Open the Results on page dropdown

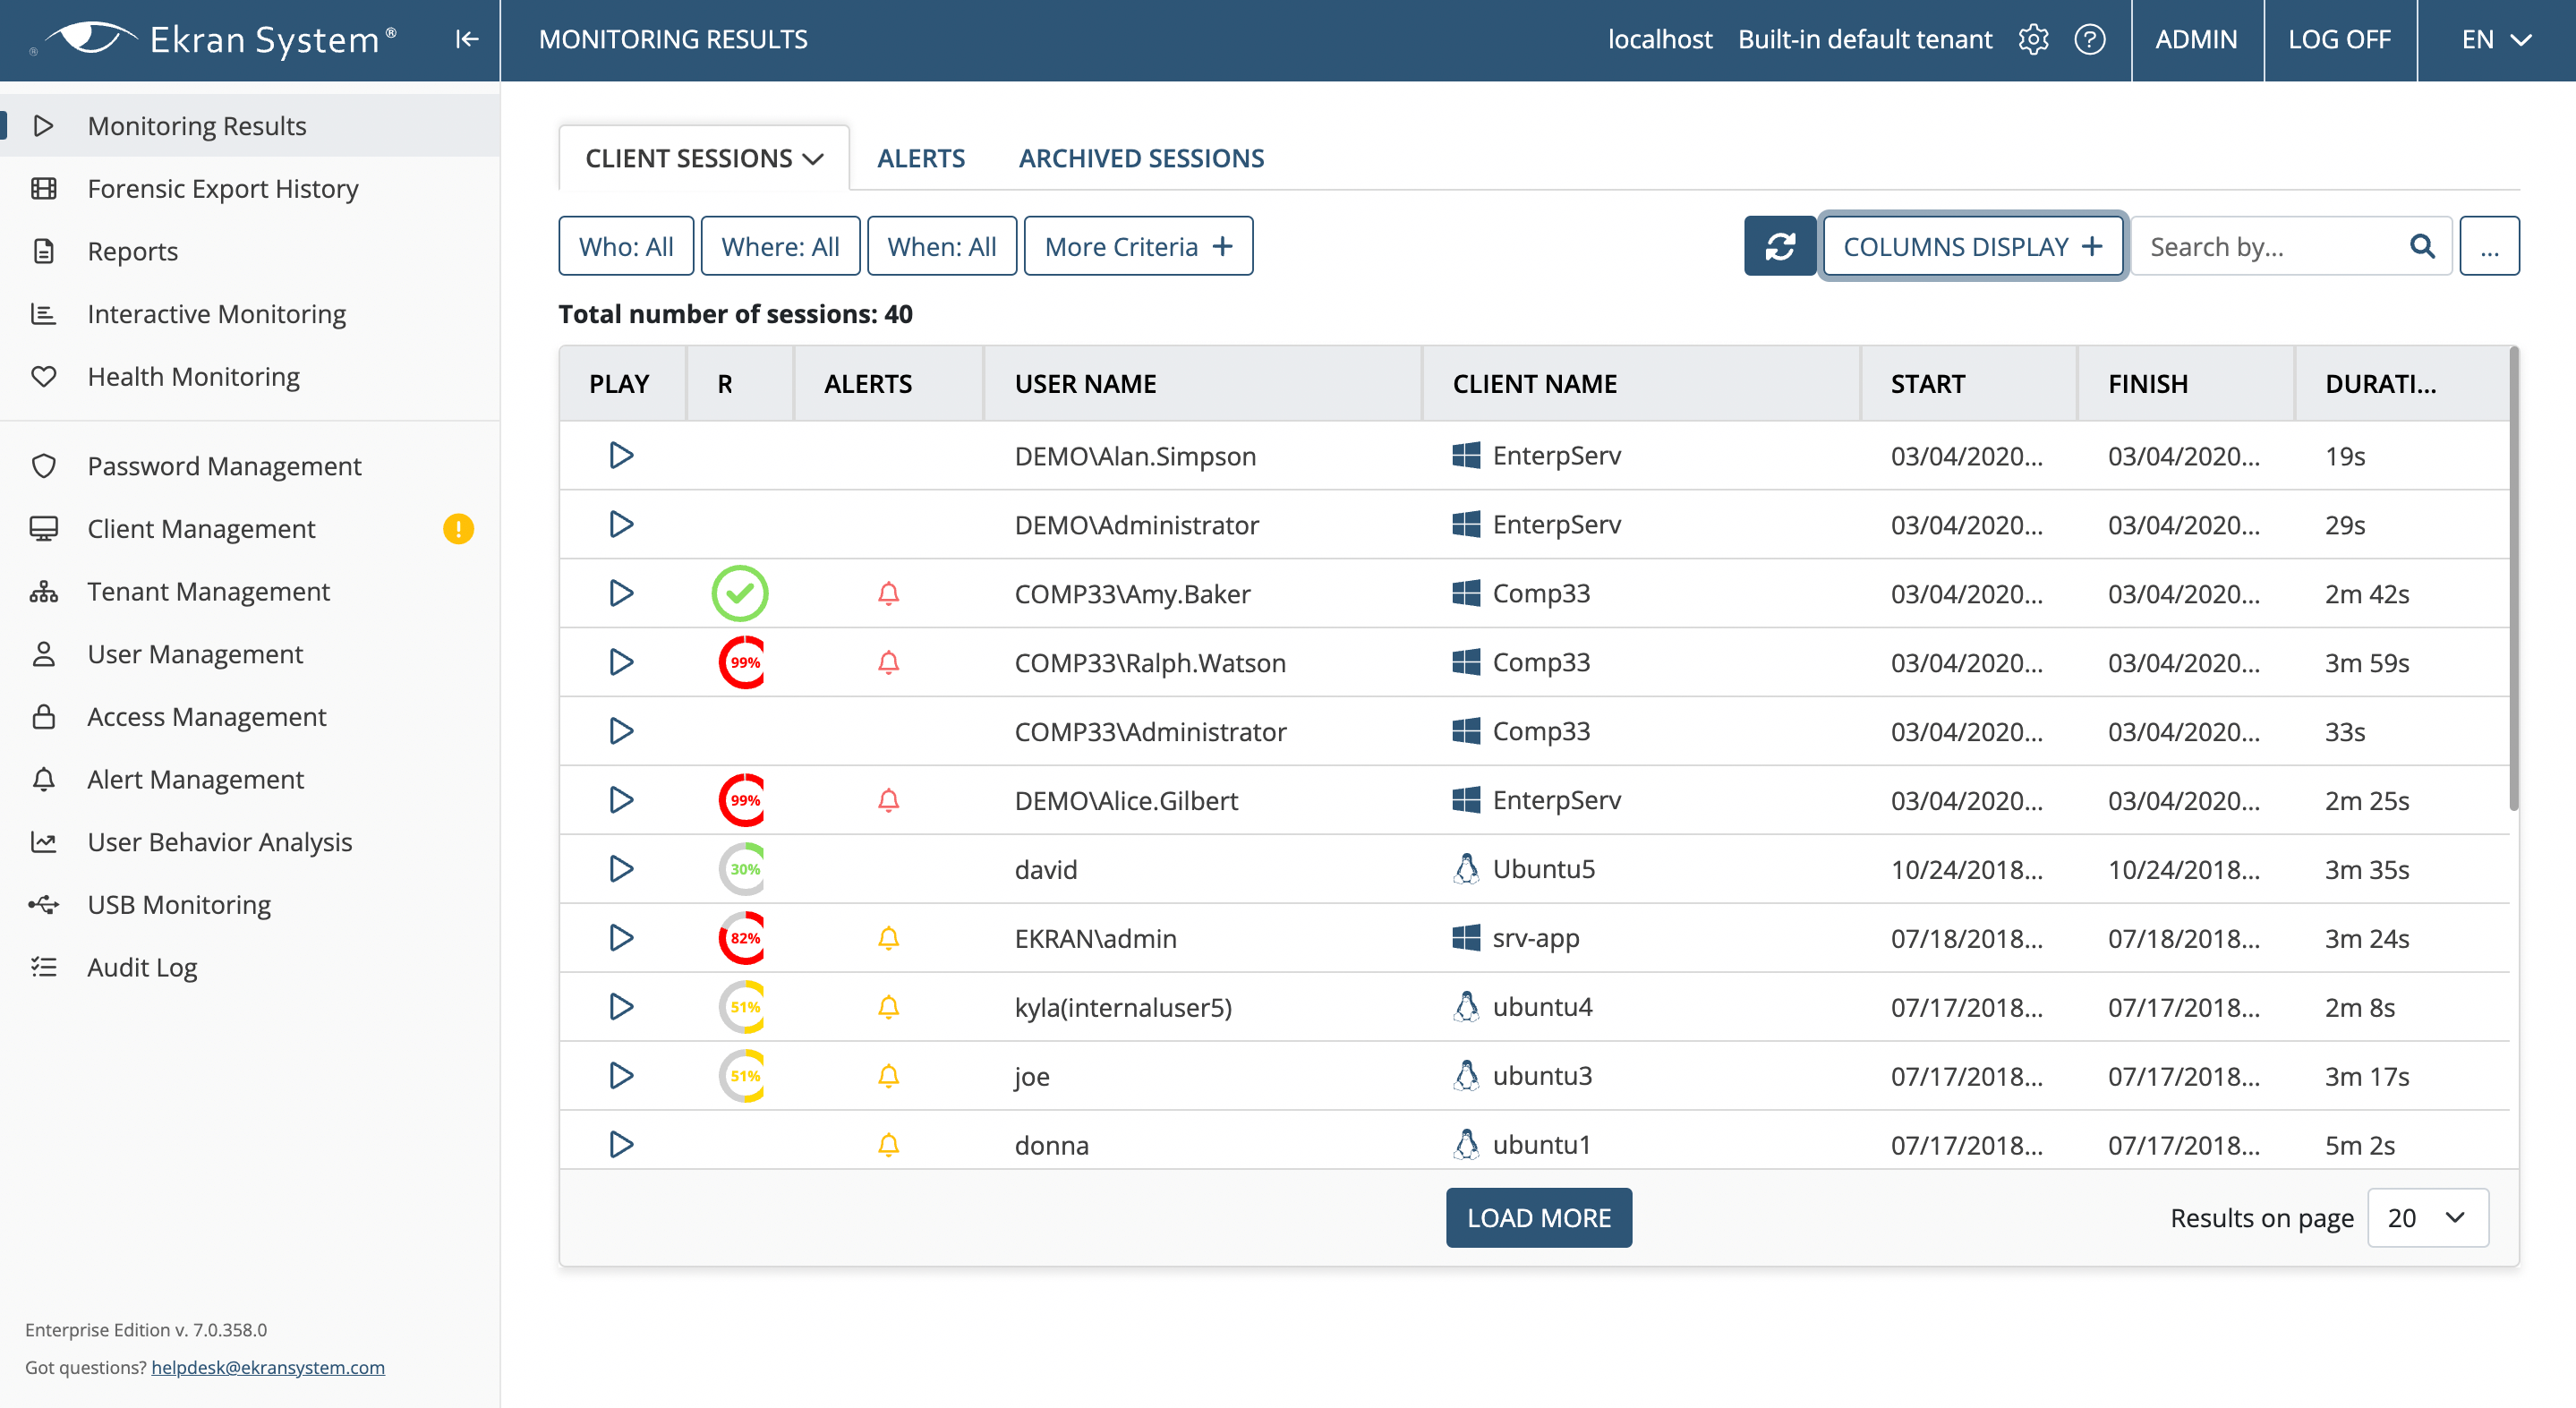point(2428,1218)
